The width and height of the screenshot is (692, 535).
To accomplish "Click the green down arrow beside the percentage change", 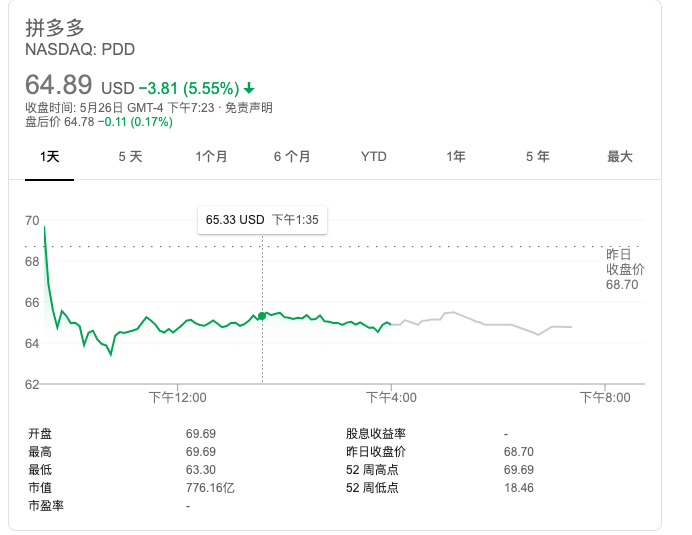I will (249, 87).
